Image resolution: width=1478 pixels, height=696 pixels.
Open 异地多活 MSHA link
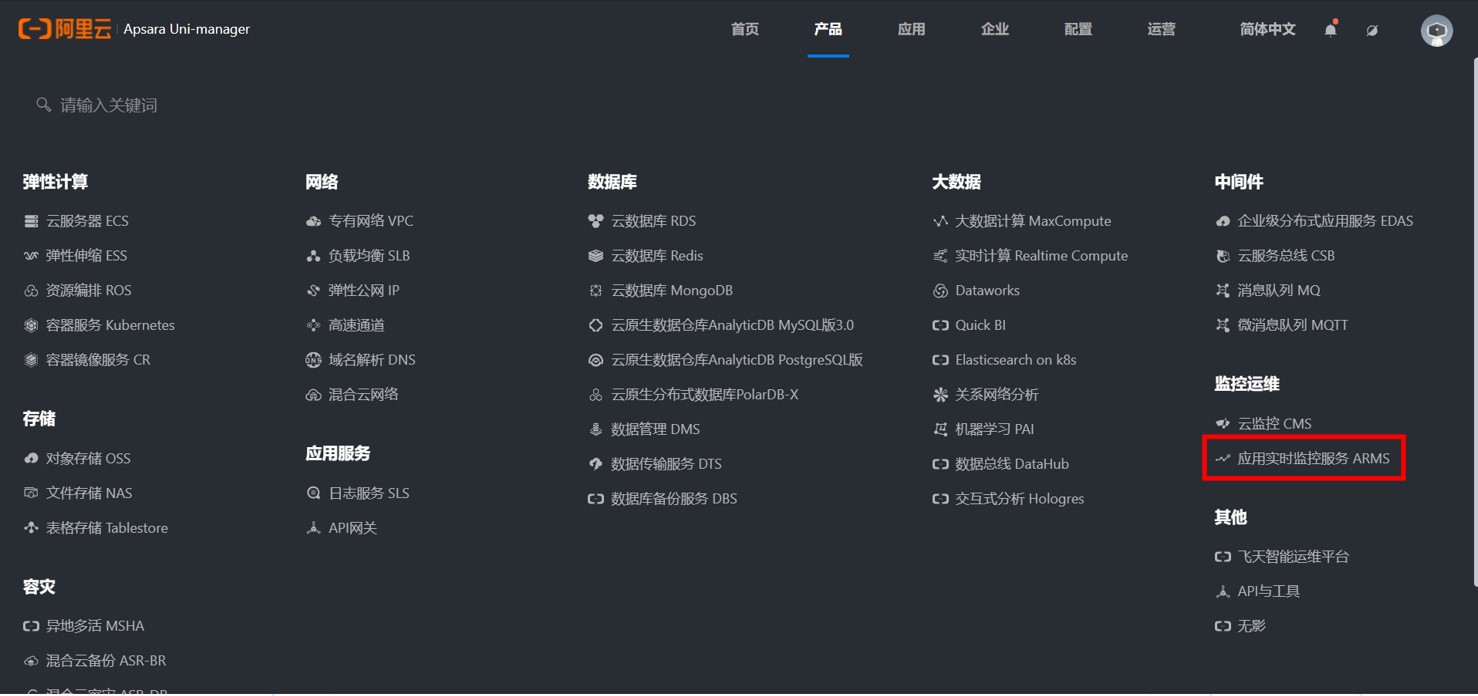[x=95, y=626]
